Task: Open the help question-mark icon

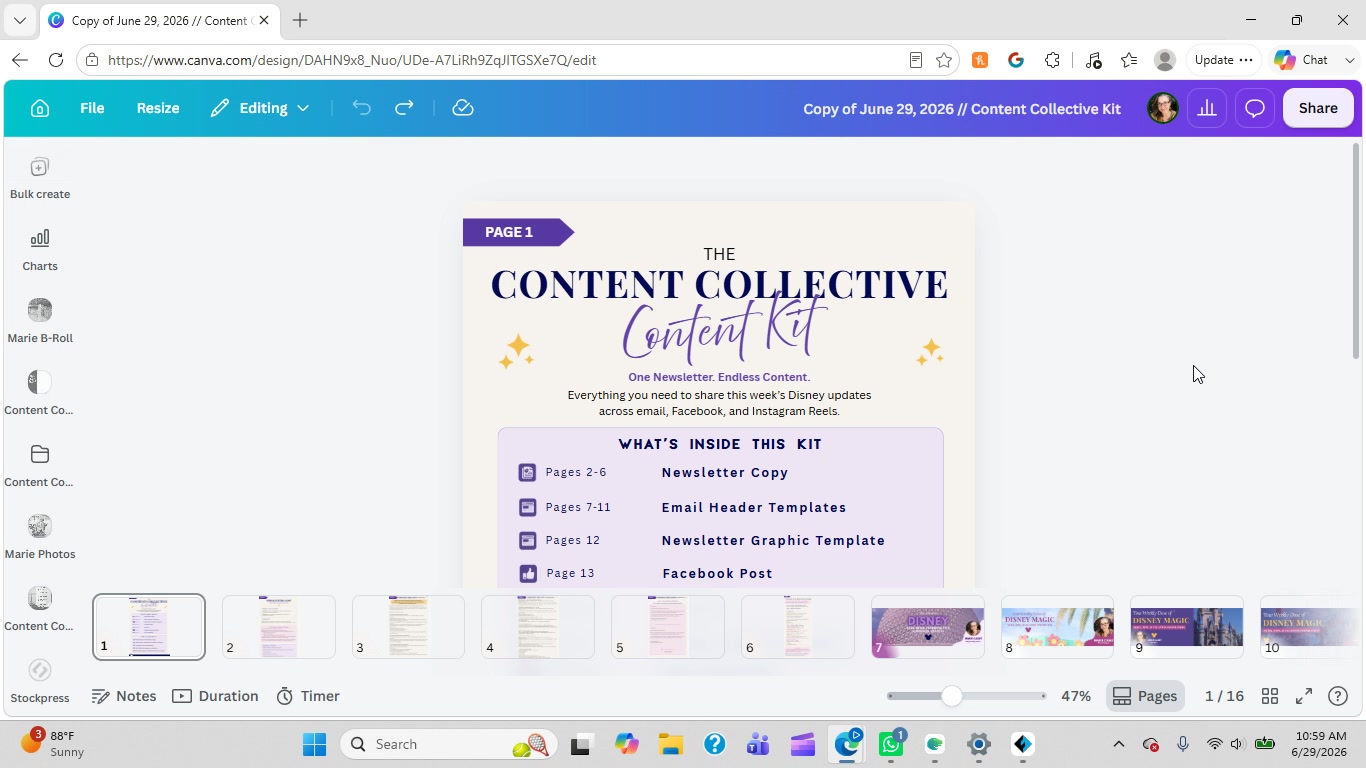Action: (x=1338, y=696)
